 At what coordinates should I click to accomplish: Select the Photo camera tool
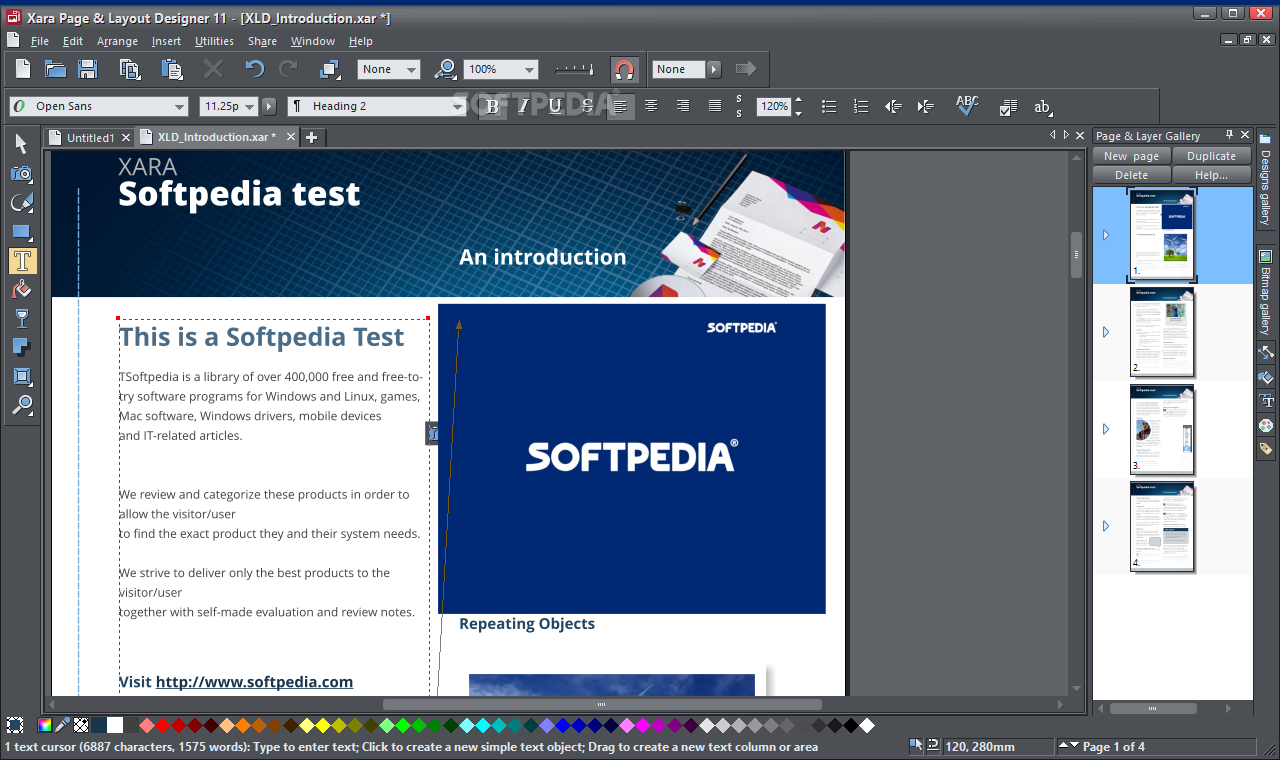22,173
